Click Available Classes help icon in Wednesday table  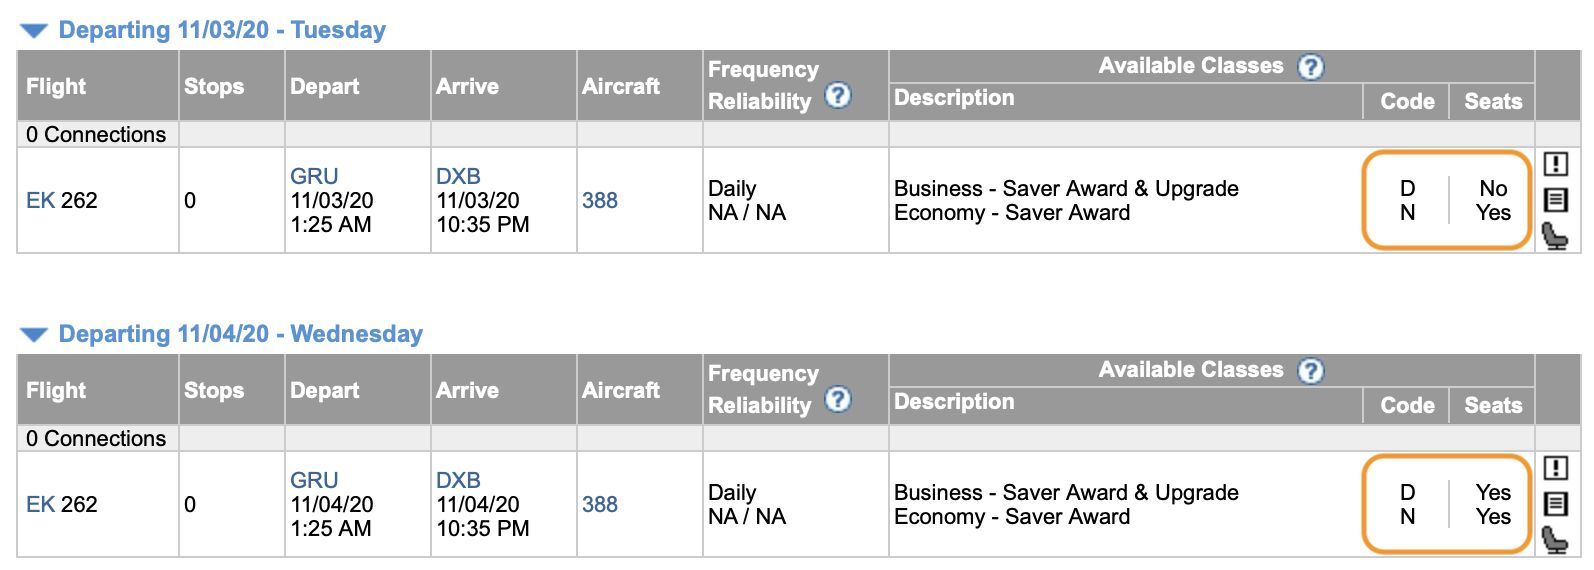pyautogui.click(x=1310, y=371)
